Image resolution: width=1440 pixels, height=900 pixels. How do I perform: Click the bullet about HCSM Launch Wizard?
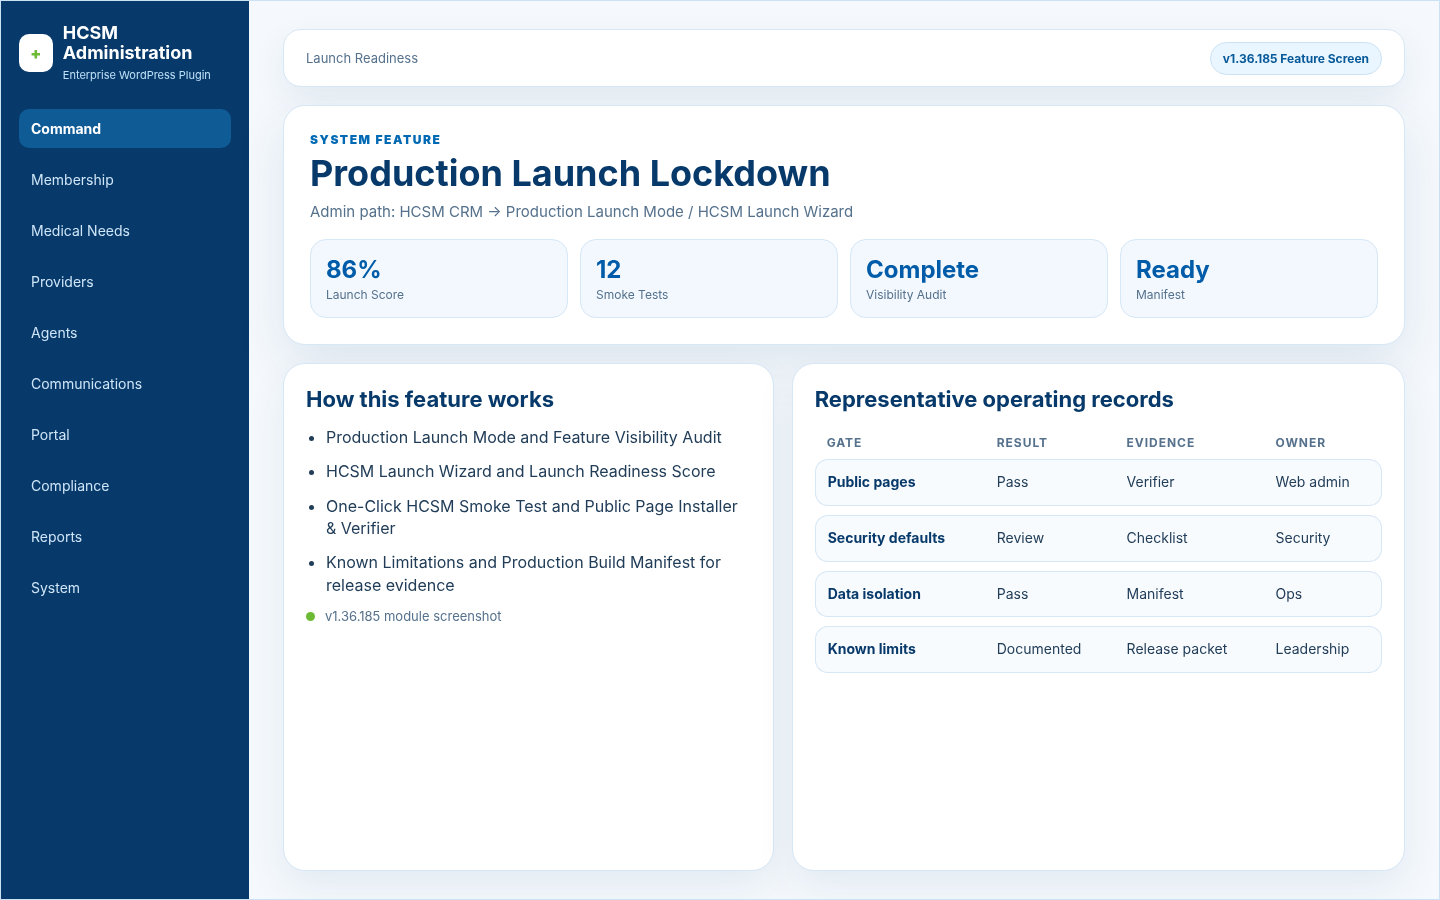[x=521, y=472]
